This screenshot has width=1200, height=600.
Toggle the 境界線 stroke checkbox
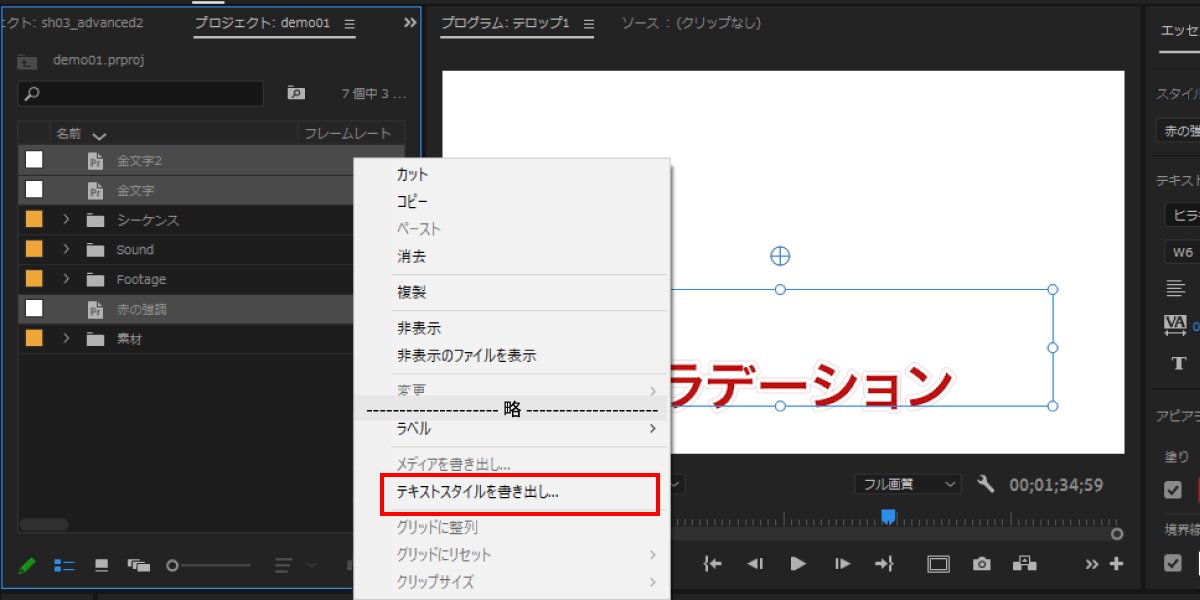pyautogui.click(x=1174, y=563)
